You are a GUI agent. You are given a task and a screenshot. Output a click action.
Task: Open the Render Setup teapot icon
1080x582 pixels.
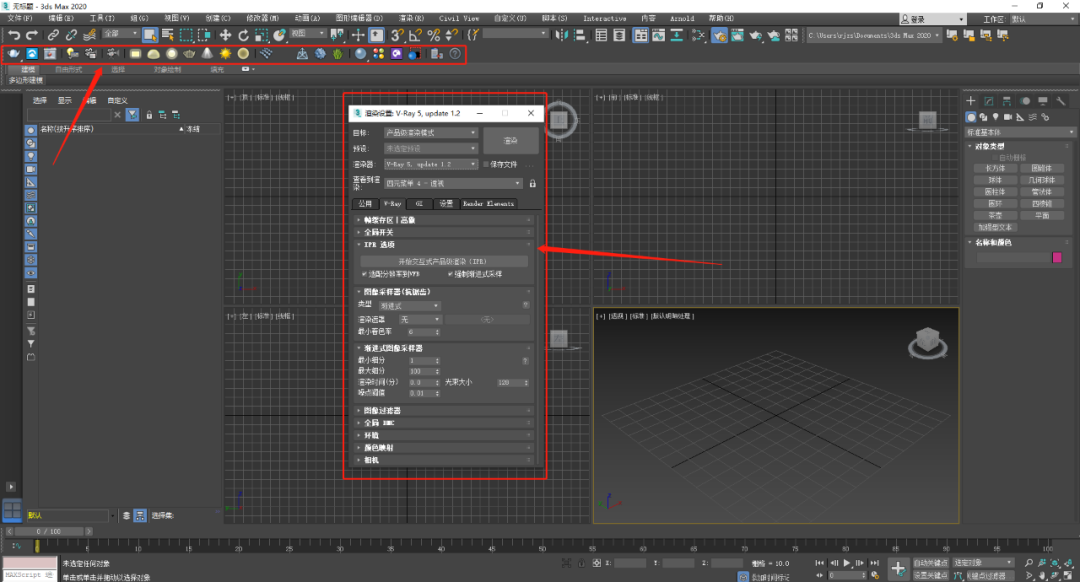719,34
